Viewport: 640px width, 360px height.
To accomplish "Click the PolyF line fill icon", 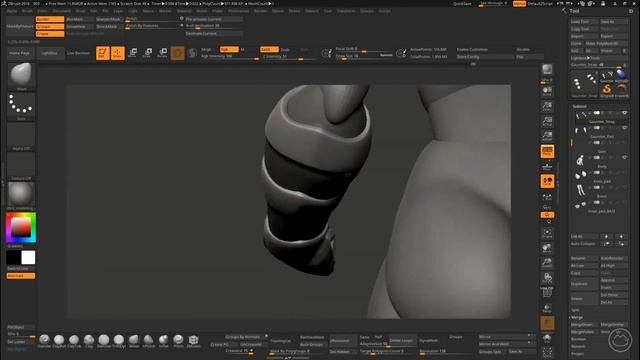I will (547, 292).
